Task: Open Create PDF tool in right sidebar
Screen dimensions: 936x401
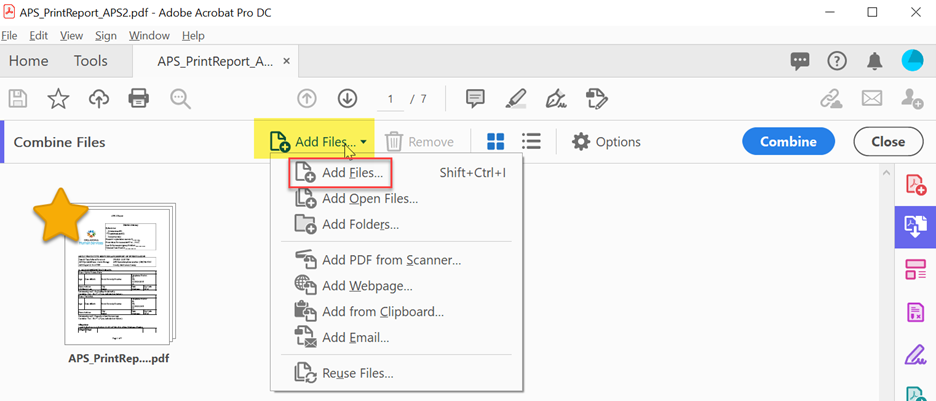Action: pos(916,184)
